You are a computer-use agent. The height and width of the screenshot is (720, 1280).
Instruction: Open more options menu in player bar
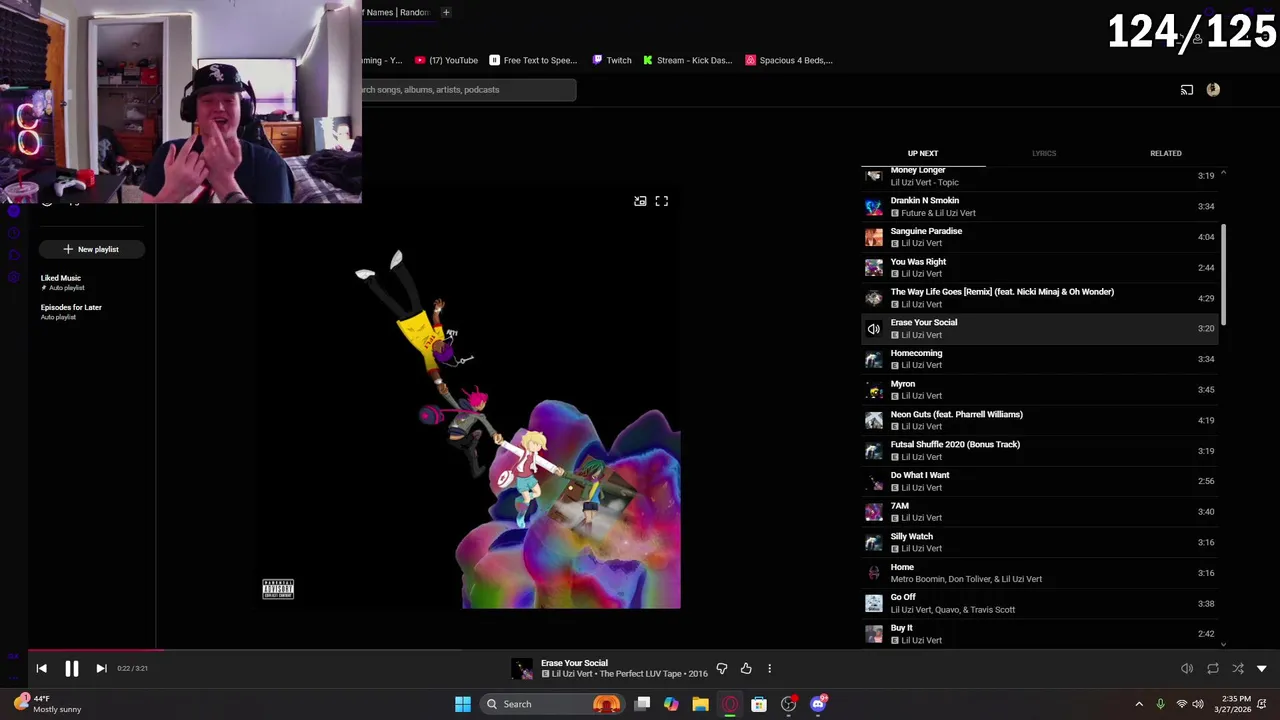pyautogui.click(x=769, y=668)
